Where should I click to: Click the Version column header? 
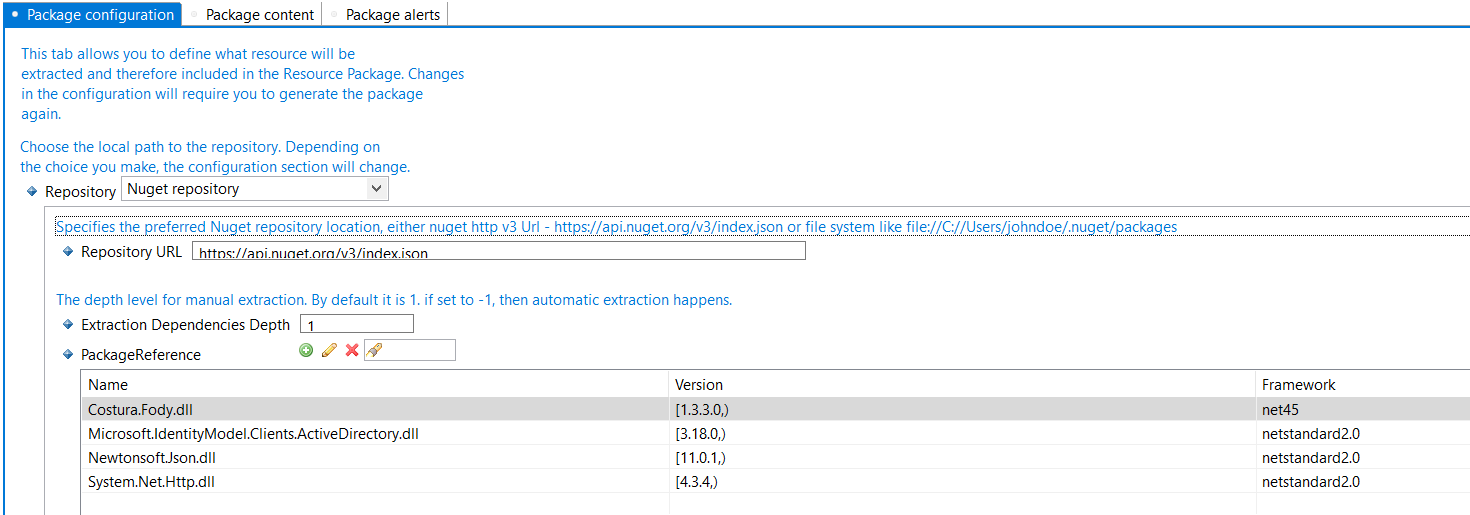[x=699, y=385]
